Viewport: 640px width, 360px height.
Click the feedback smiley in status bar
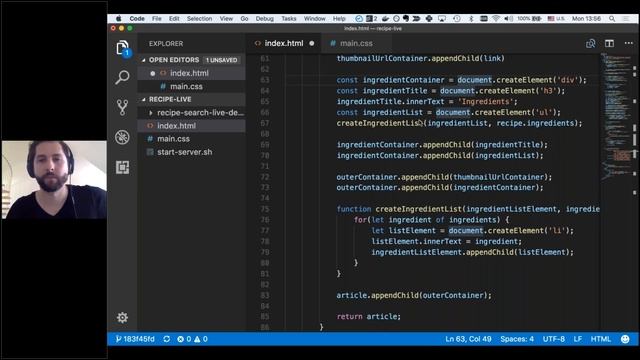coord(625,339)
